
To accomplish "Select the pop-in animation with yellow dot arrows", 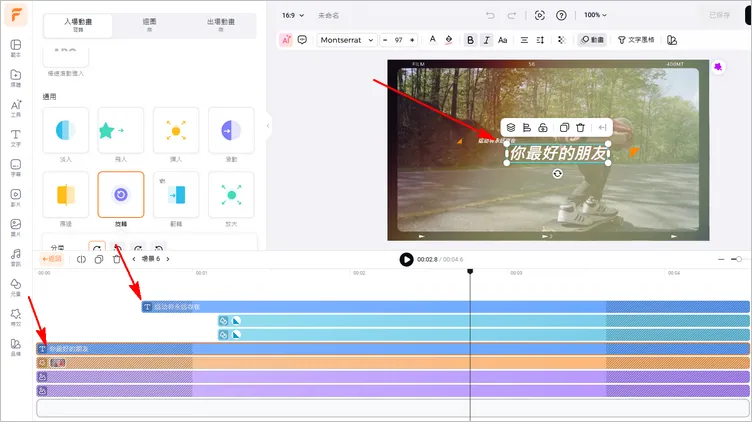I will (x=176, y=130).
